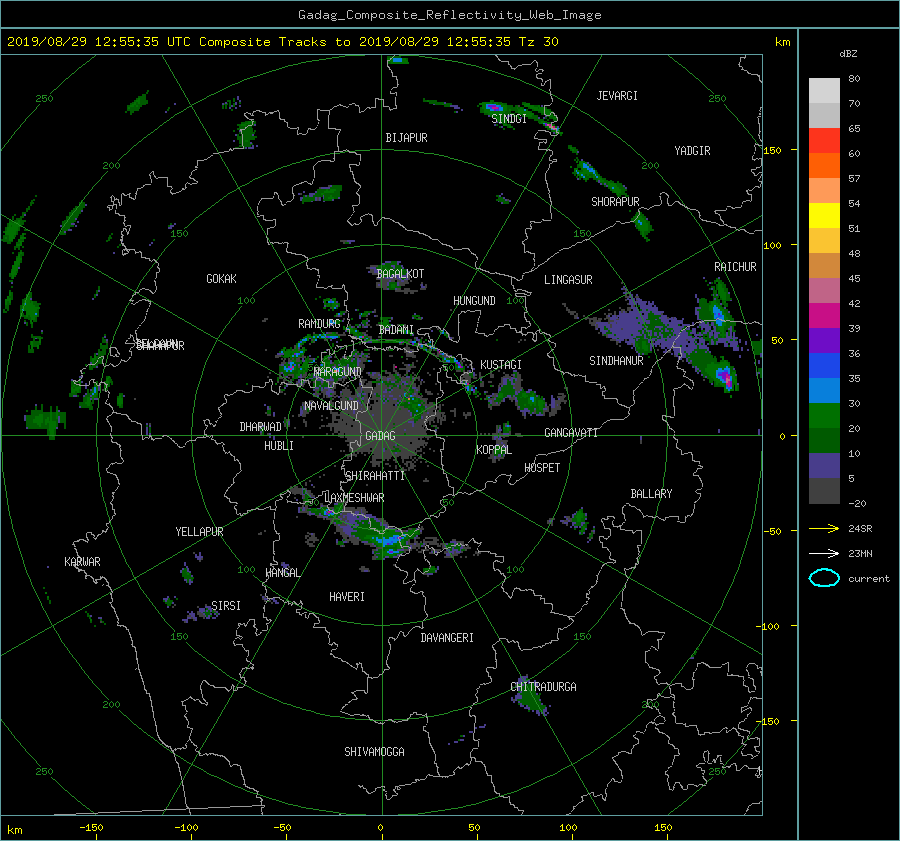Select the BADAMI label
Screen dimensions: 900x841
pos(396,330)
